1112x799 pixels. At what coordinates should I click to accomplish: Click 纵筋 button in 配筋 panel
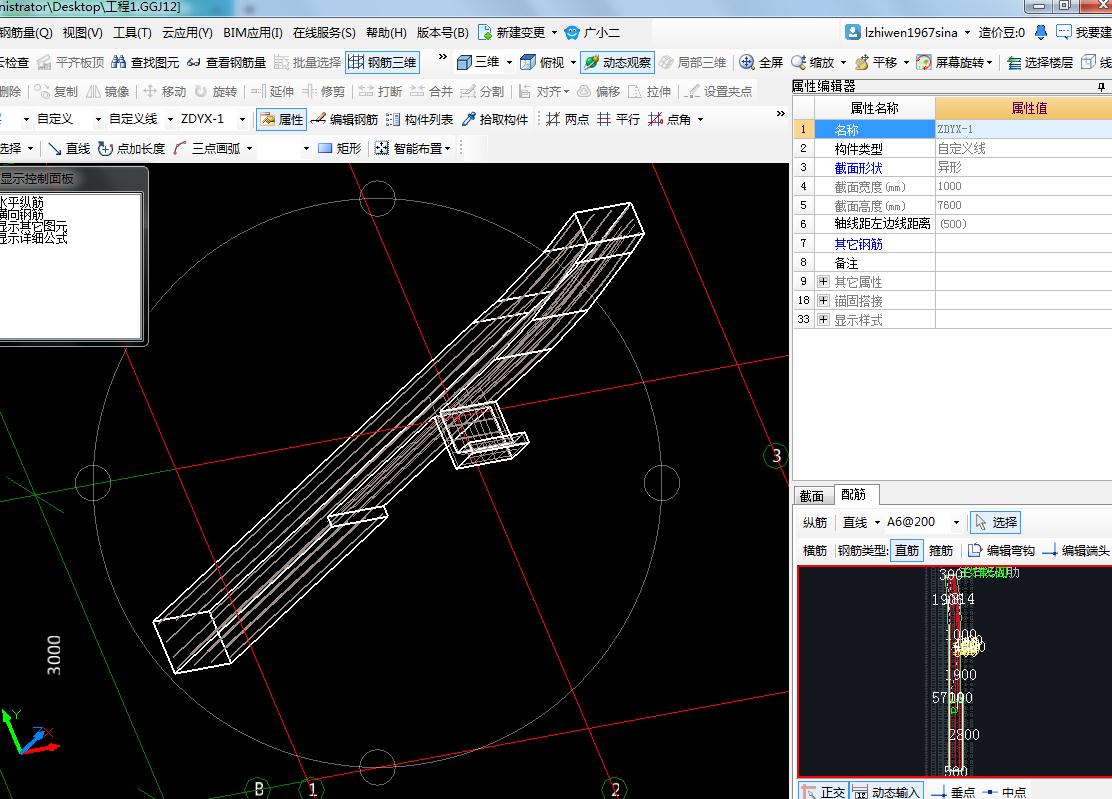pos(815,523)
